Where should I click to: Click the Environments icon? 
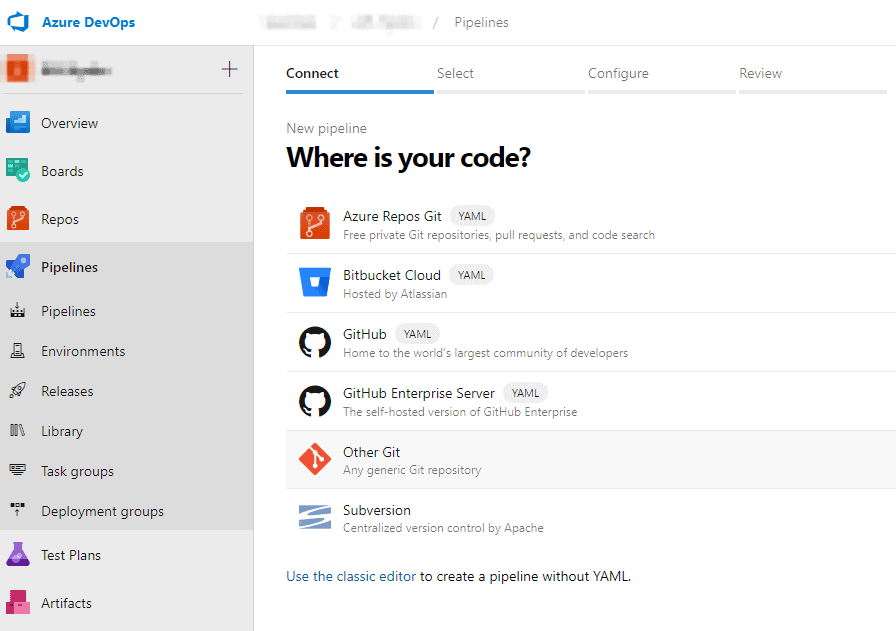click(18, 350)
